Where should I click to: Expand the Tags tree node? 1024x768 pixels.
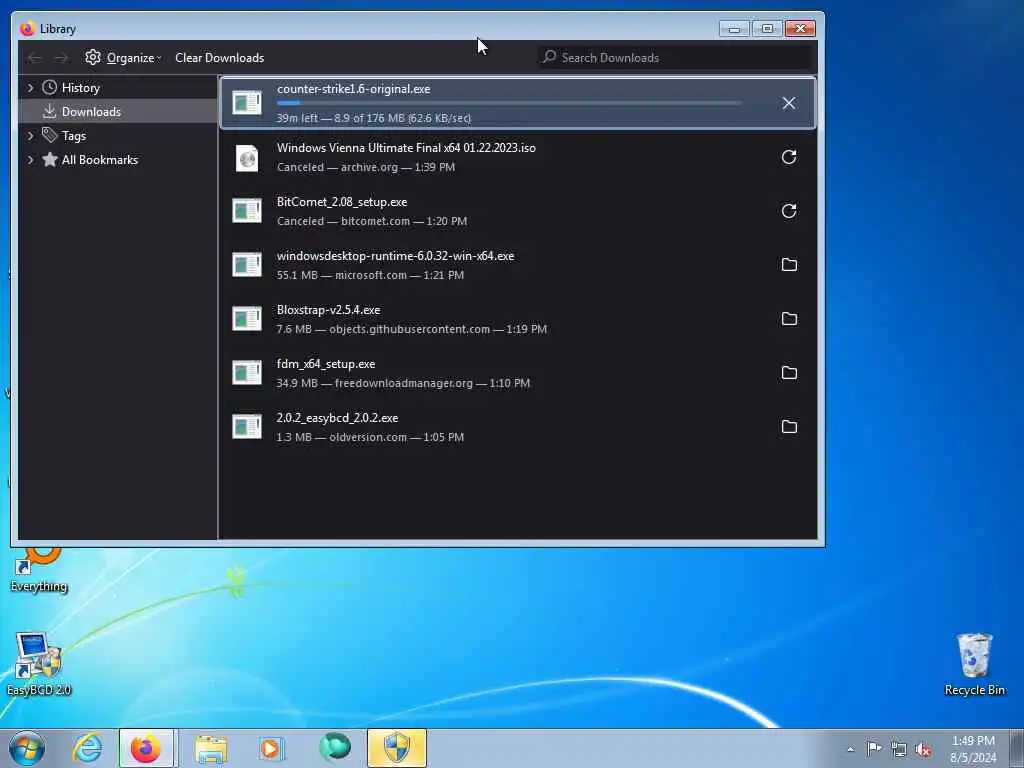point(30,136)
